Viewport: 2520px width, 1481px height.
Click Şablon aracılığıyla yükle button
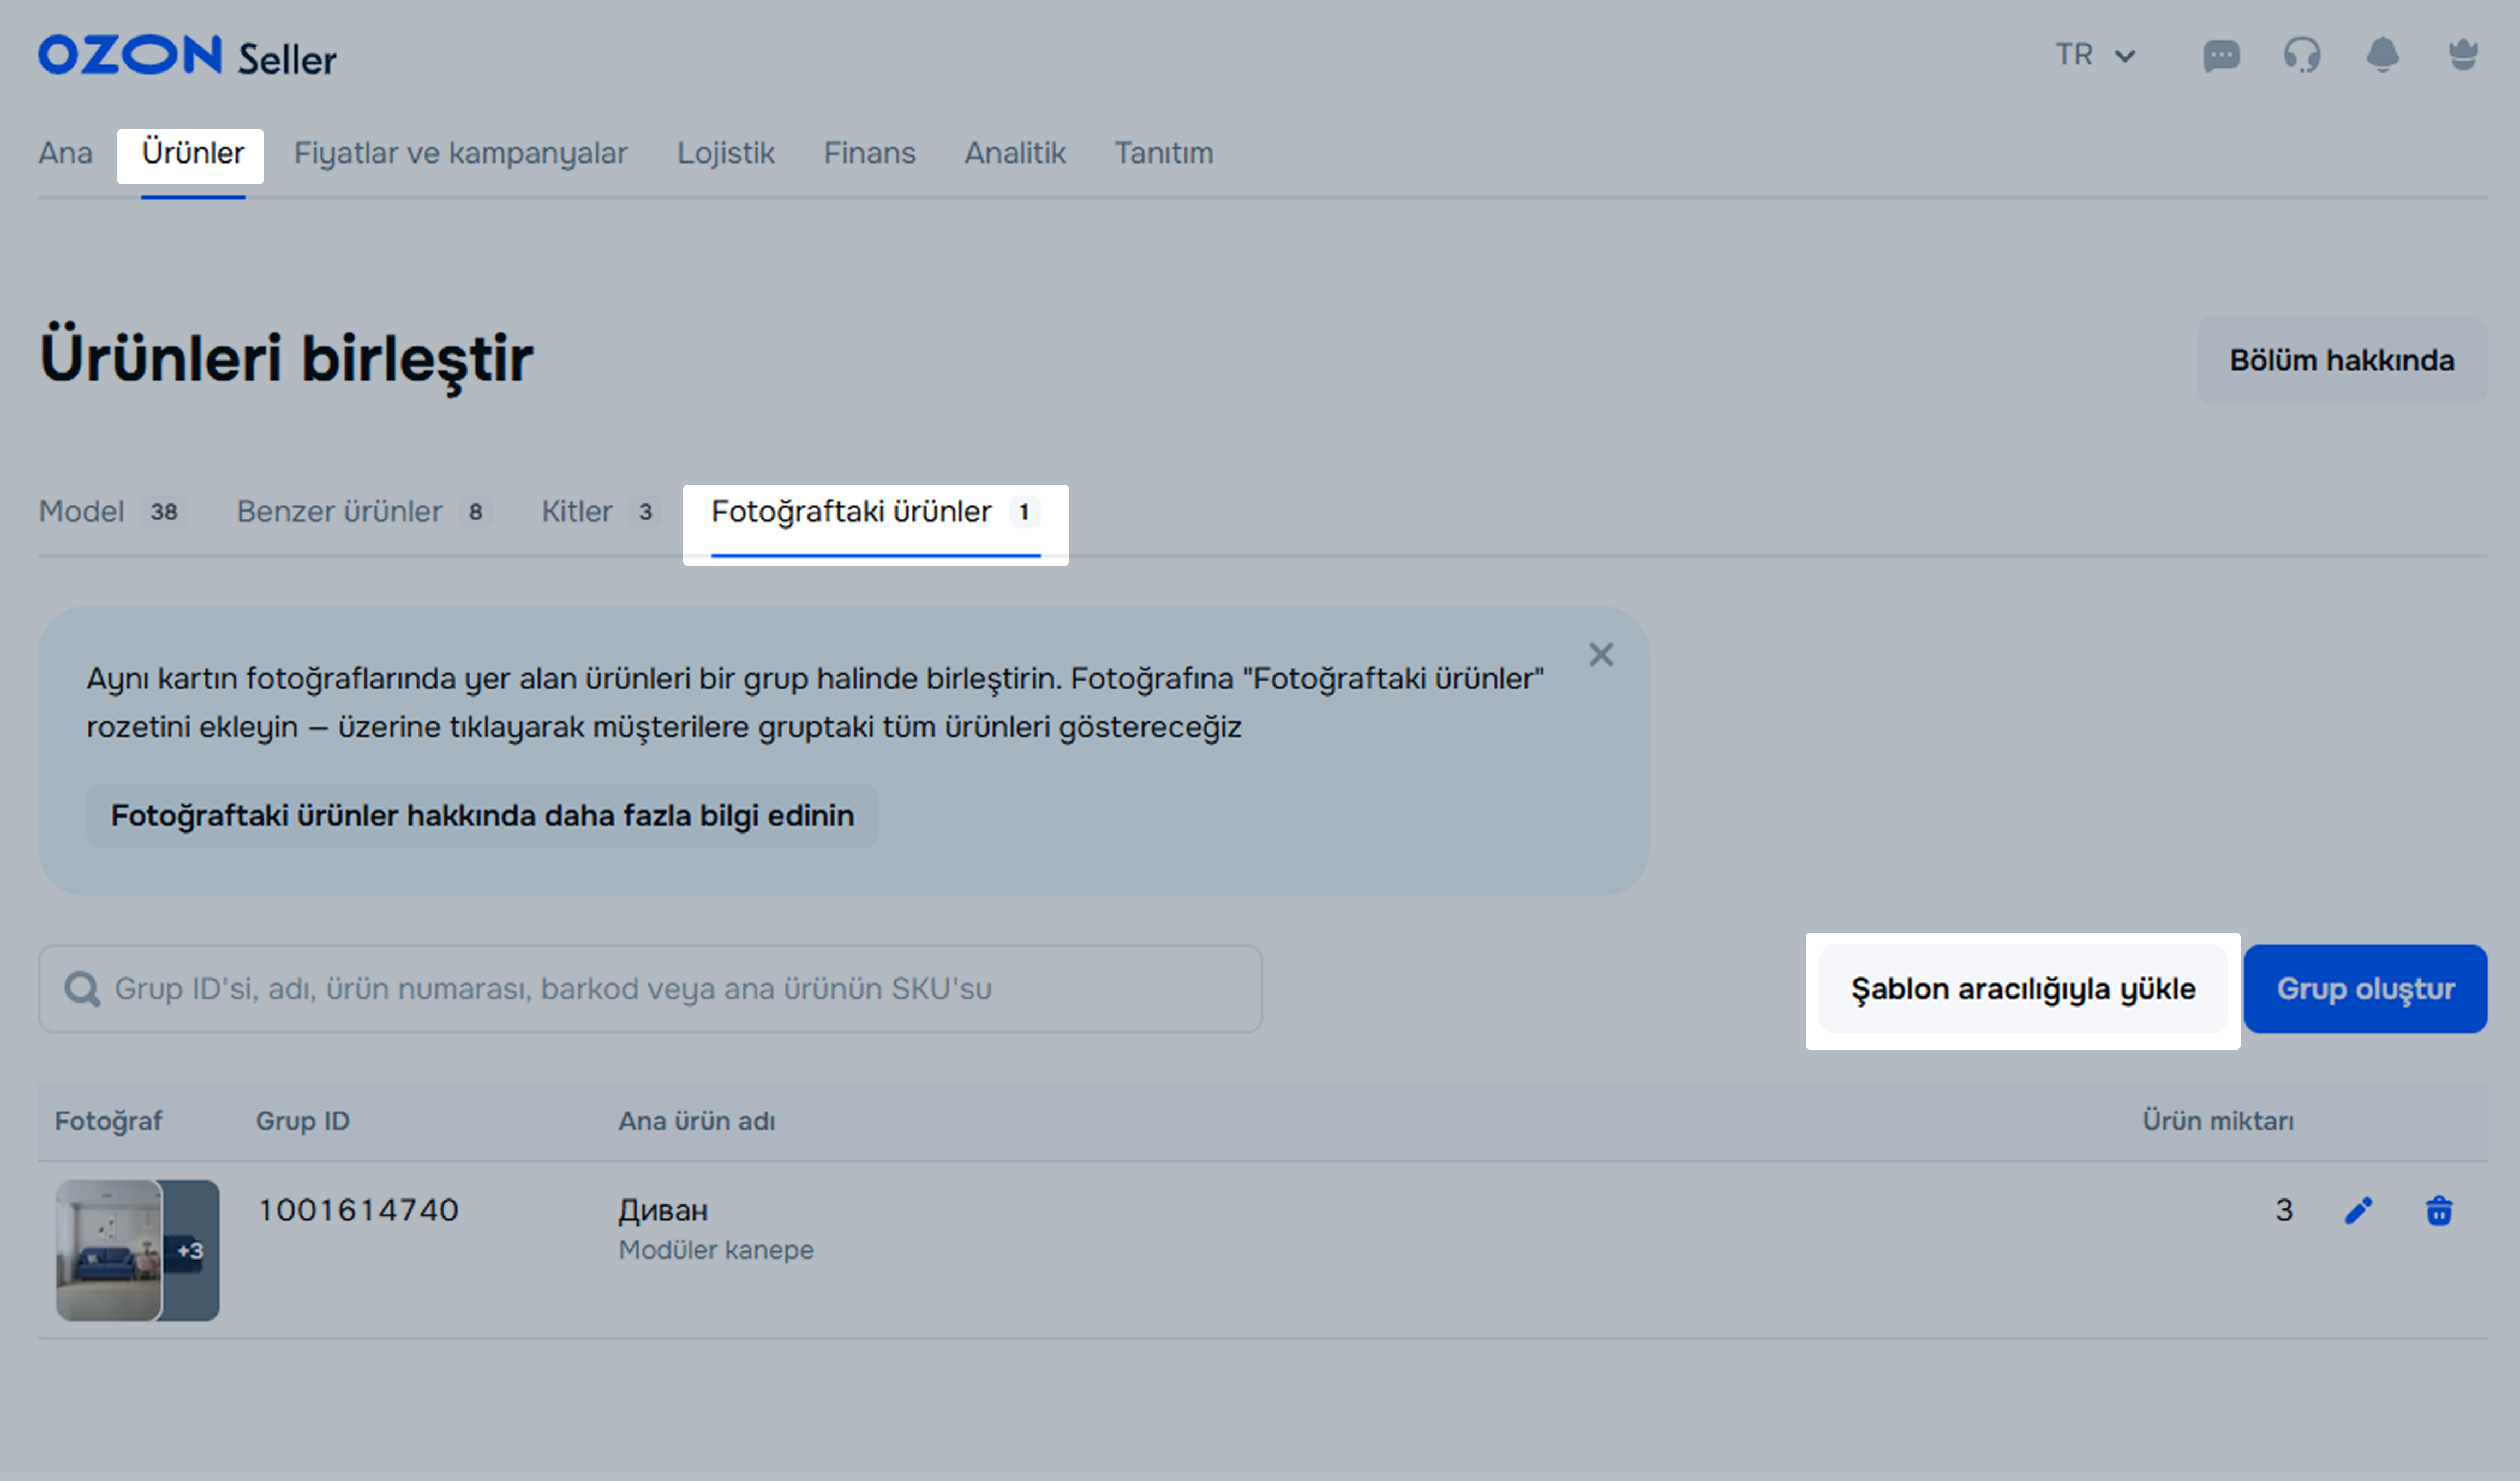[2022, 989]
